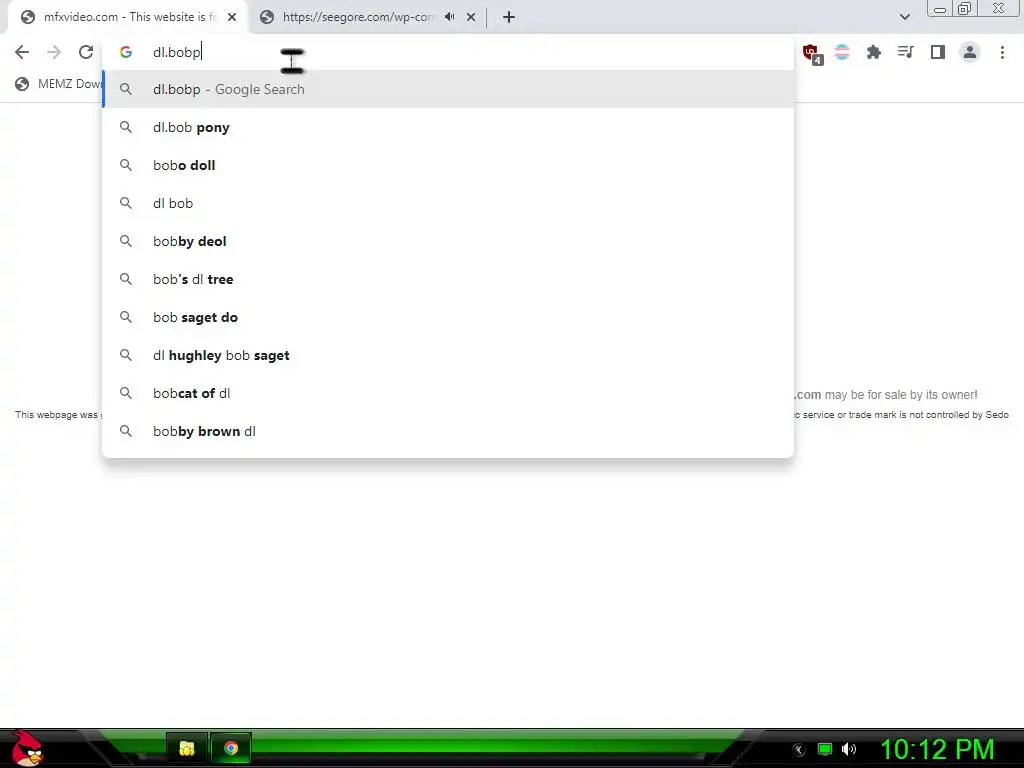Choose the 'dl.bob pony' suggestion
The width and height of the screenshot is (1024, 768).
point(448,127)
